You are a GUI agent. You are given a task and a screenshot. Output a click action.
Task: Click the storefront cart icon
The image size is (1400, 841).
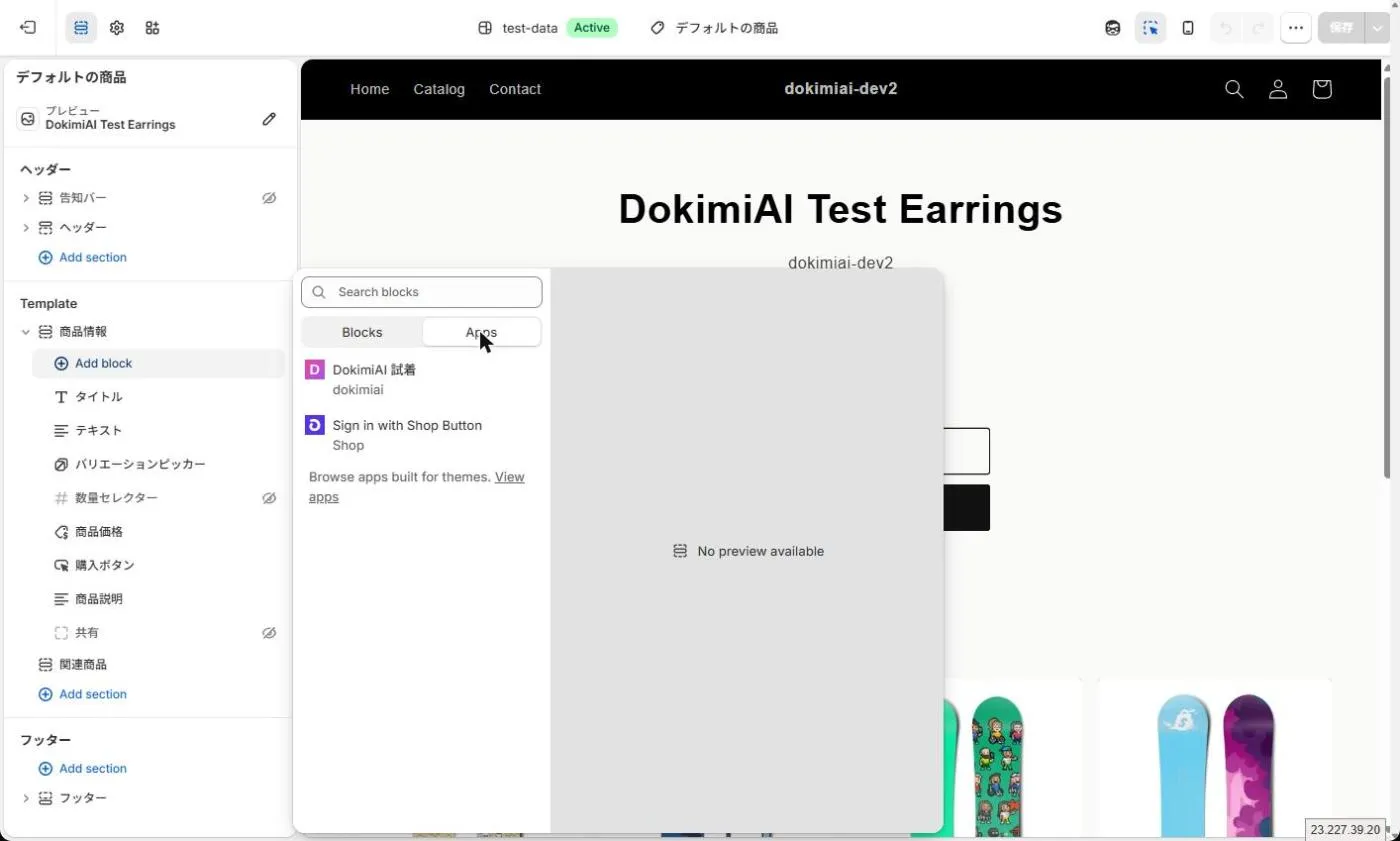pyautogui.click(x=1322, y=89)
